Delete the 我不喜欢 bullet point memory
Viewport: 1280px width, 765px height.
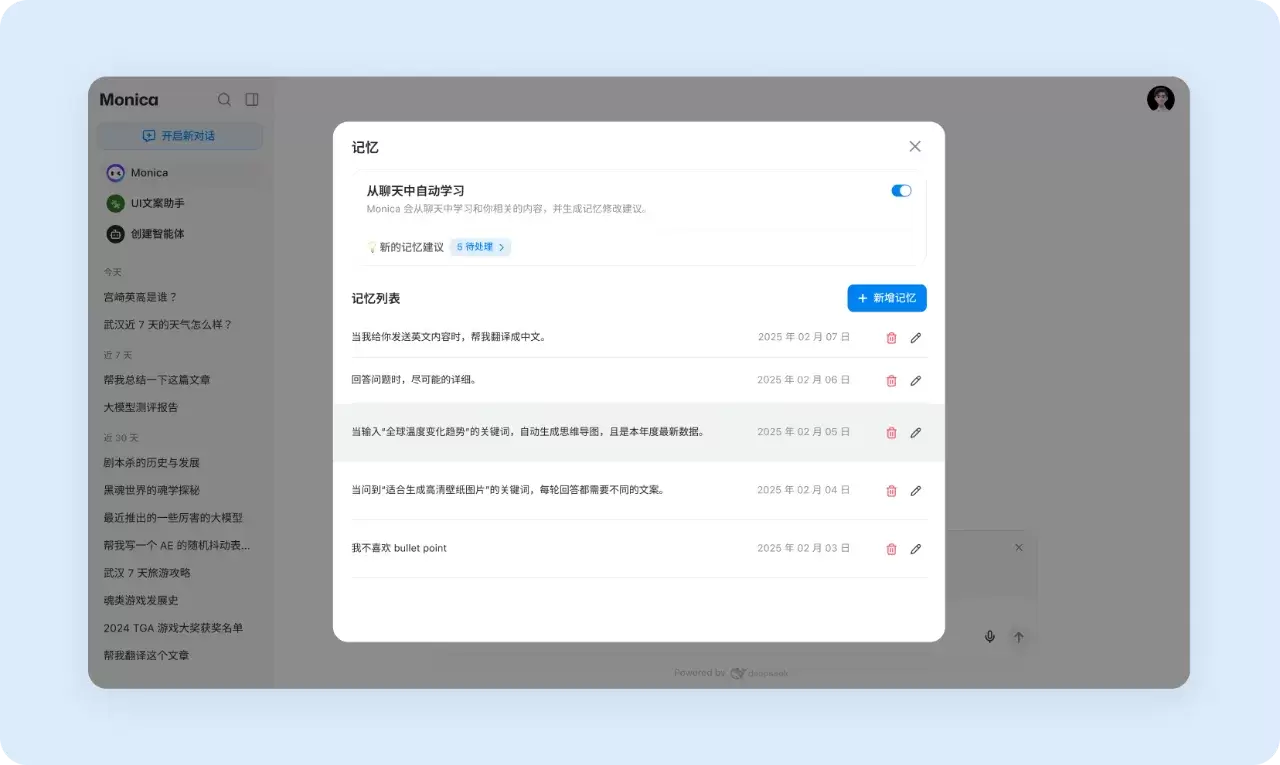(x=891, y=549)
